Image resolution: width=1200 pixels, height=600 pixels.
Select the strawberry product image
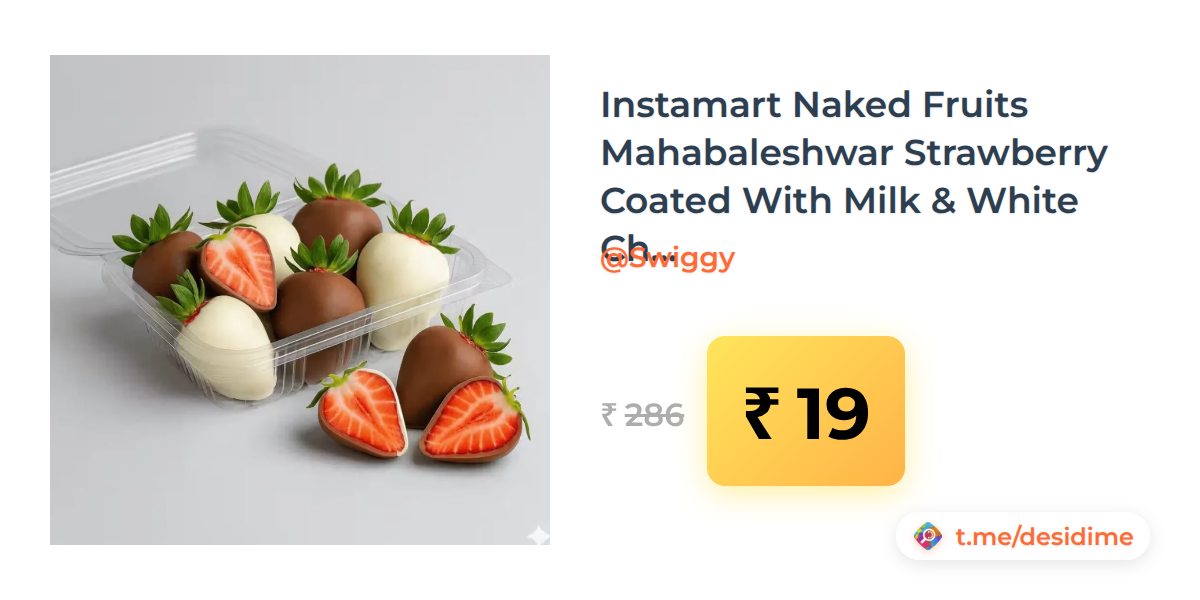300,300
